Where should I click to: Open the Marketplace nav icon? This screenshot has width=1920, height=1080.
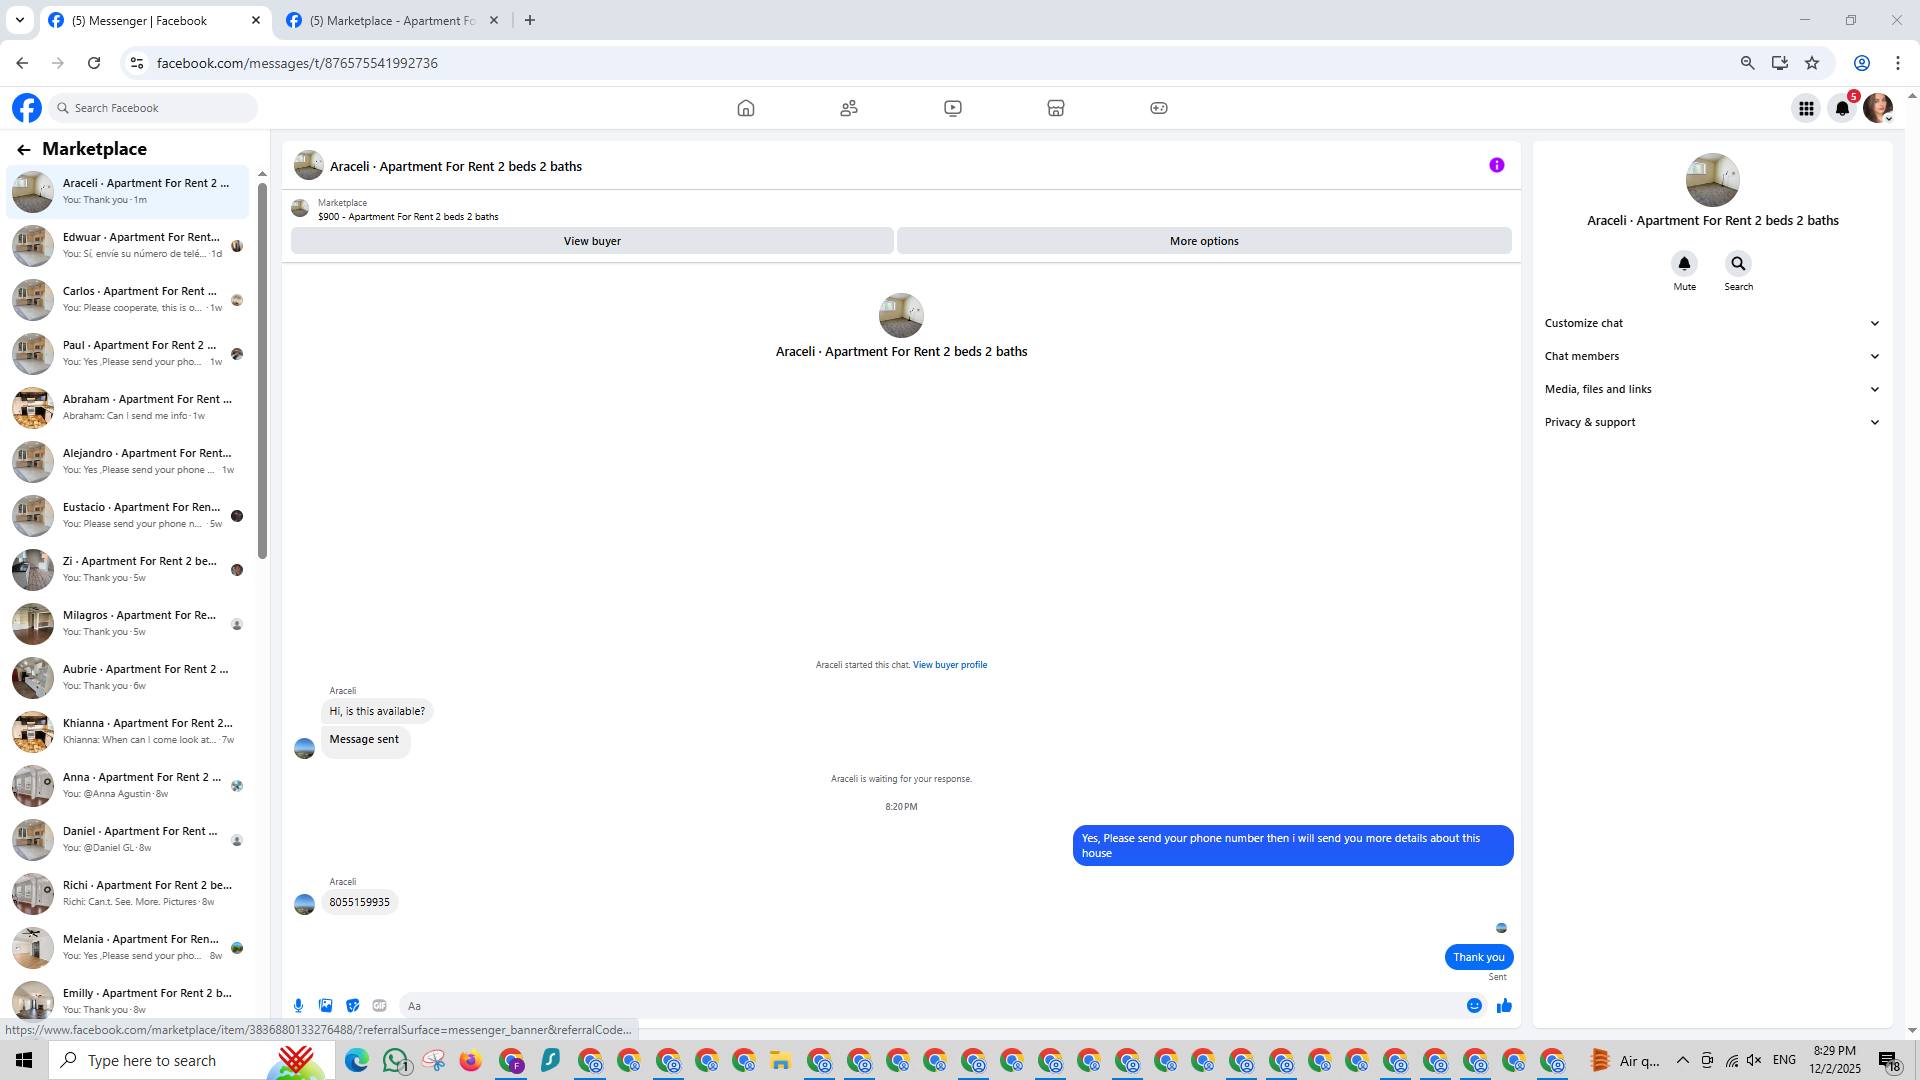(x=1055, y=108)
